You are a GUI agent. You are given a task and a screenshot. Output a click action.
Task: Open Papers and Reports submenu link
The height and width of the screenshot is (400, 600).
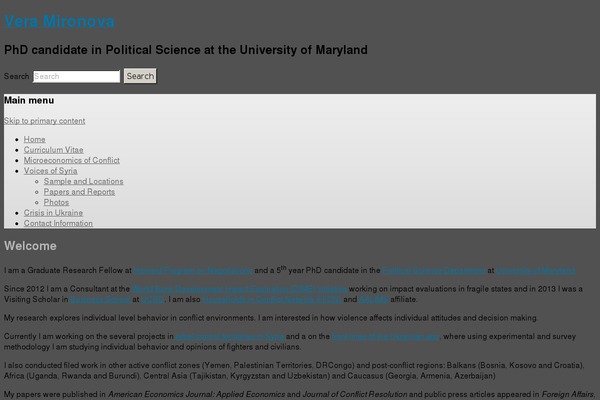coord(79,192)
